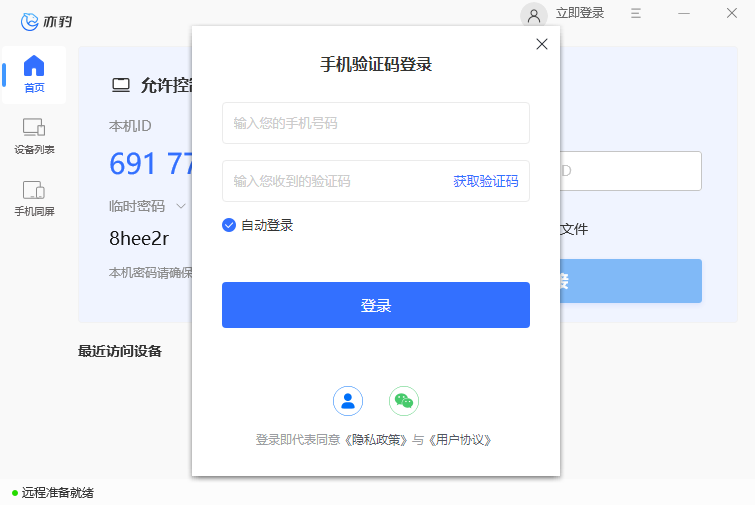
Task: Click the local device ID number 691
Action: [151, 164]
